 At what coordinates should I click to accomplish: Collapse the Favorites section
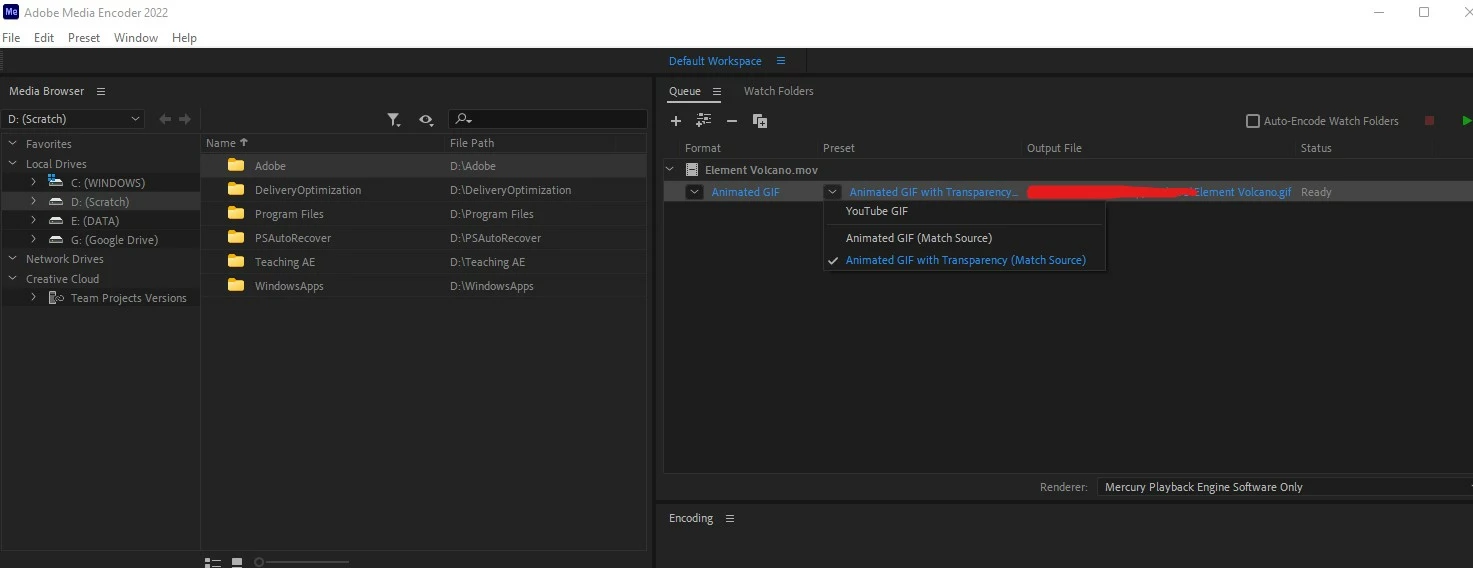[x=13, y=144]
